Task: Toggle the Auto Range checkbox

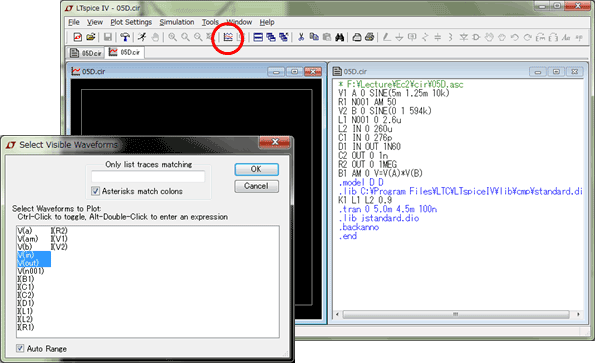Action: pyautogui.click(x=20, y=348)
